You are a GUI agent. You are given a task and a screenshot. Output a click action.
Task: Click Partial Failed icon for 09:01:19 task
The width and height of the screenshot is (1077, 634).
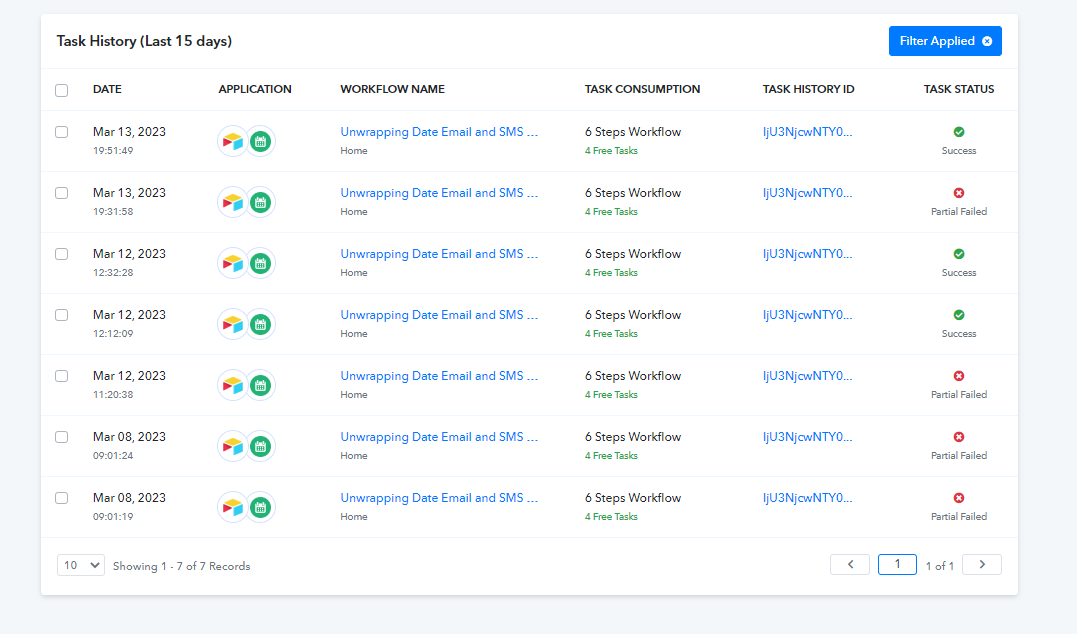(x=959, y=498)
